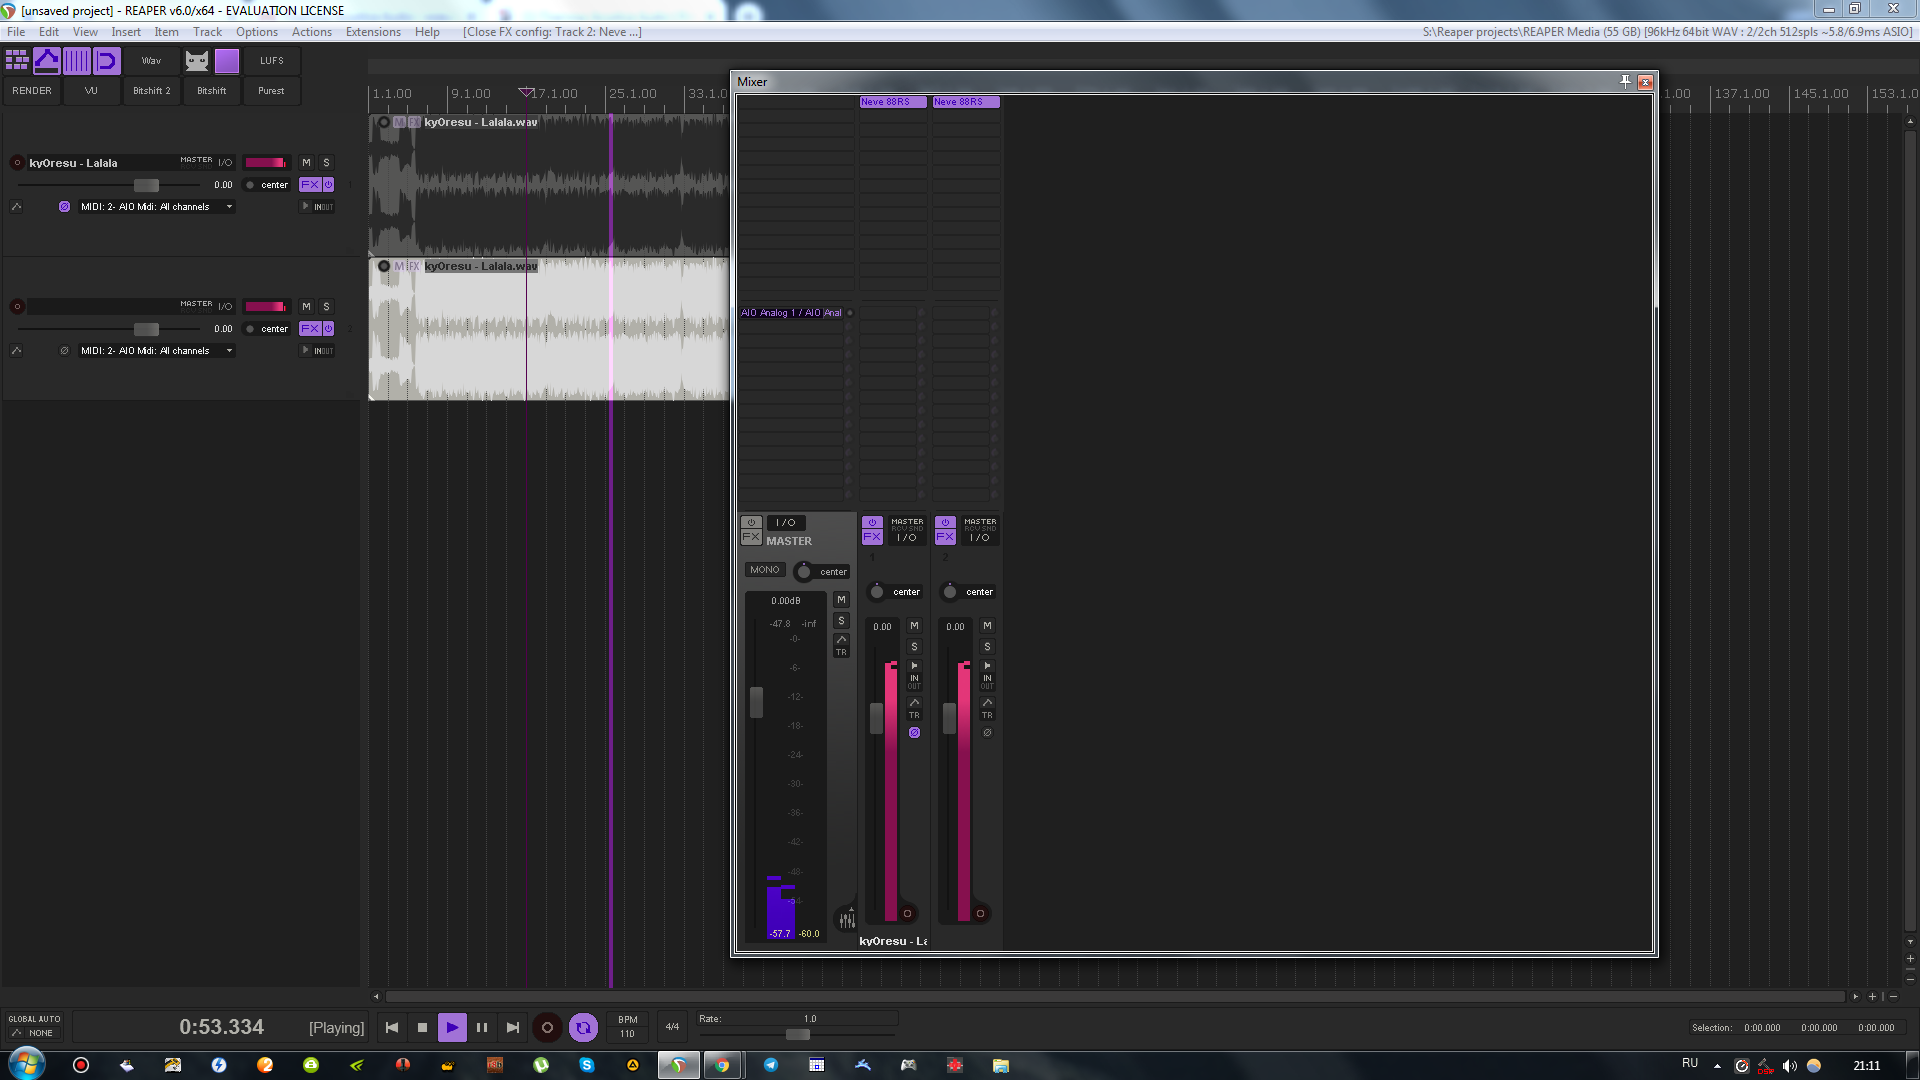The height and width of the screenshot is (1080, 1920).
Task: Click I/O routing on kyOresu - Lalala track
Action: pyautogui.click(x=225, y=163)
